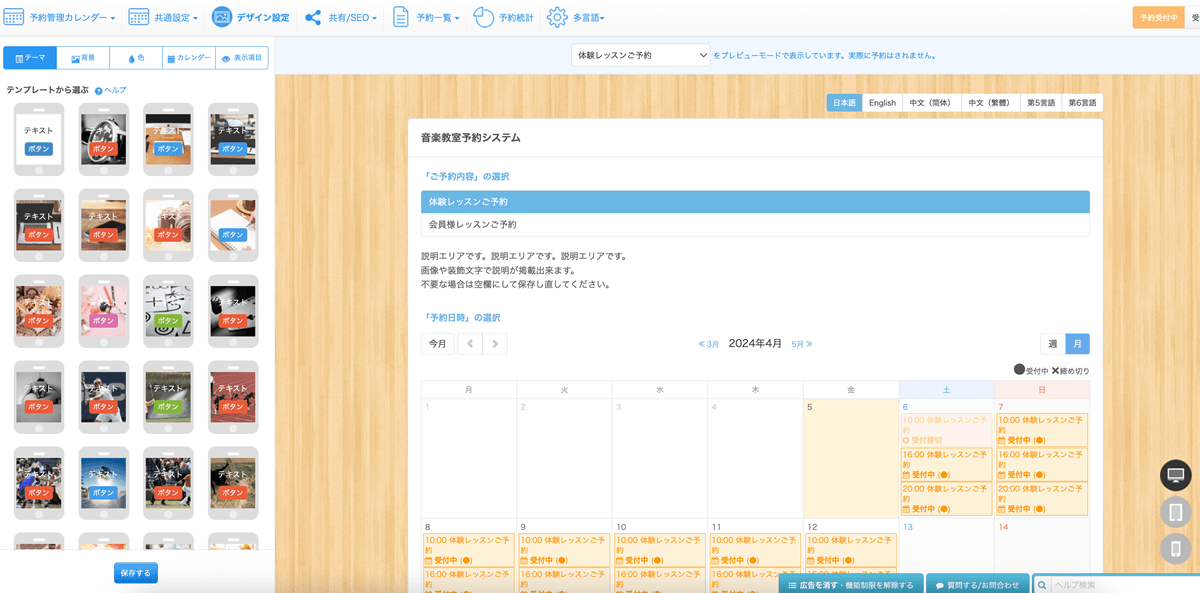Switch preview language to English
The image size is (1200, 593).
point(882,103)
